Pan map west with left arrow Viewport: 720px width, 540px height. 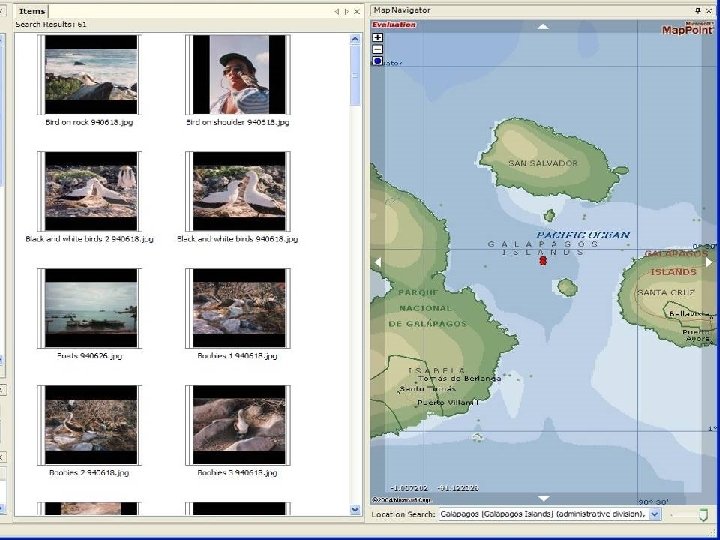click(x=378, y=262)
